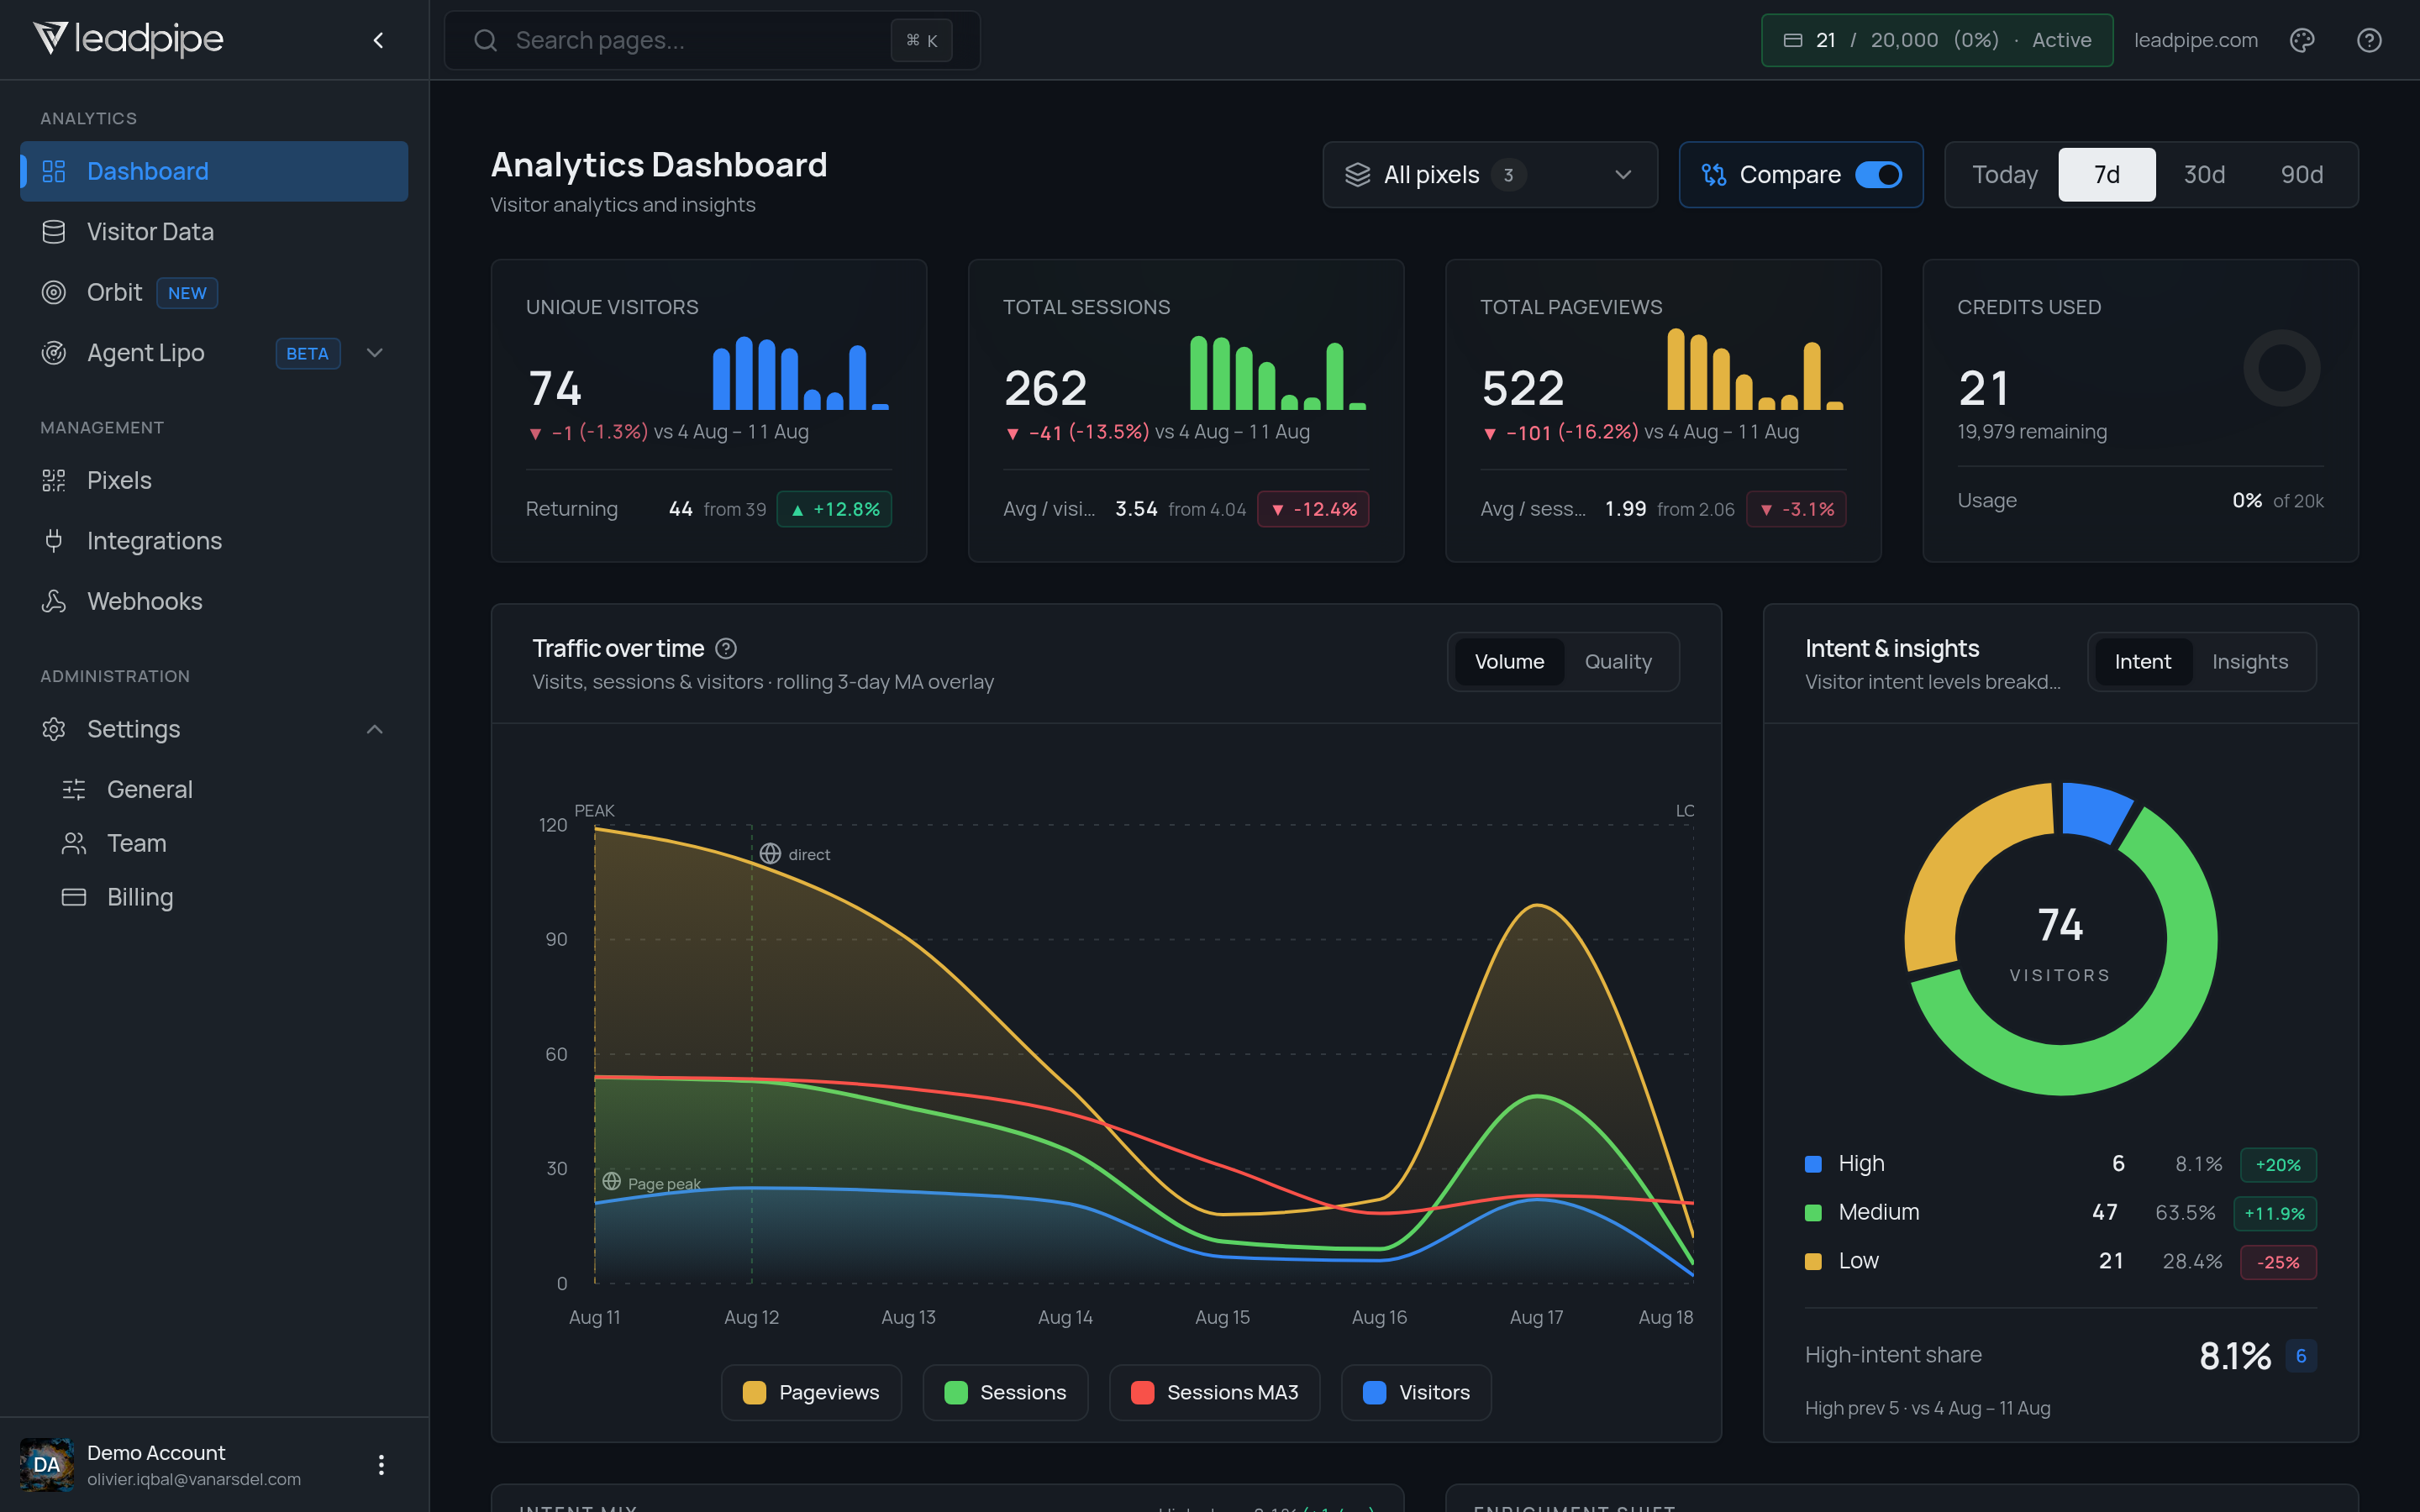Click the Low intent yellow swatch
The width and height of the screenshot is (2420, 1512).
click(1813, 1262)
